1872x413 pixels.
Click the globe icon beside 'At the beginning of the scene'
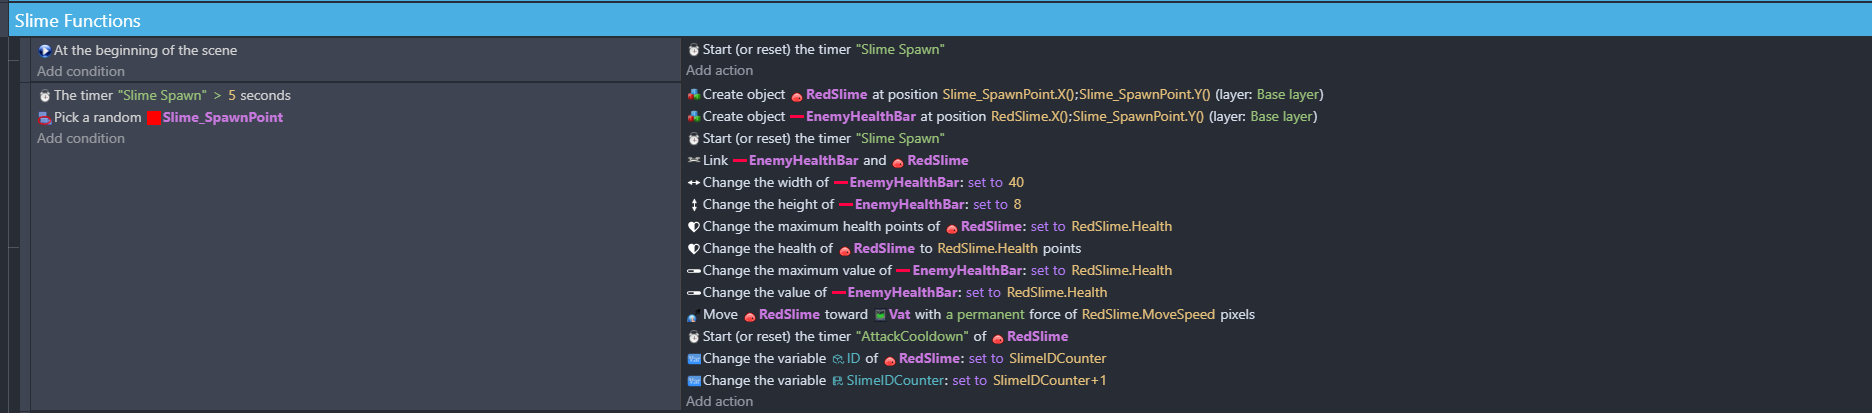pos(44,51)
